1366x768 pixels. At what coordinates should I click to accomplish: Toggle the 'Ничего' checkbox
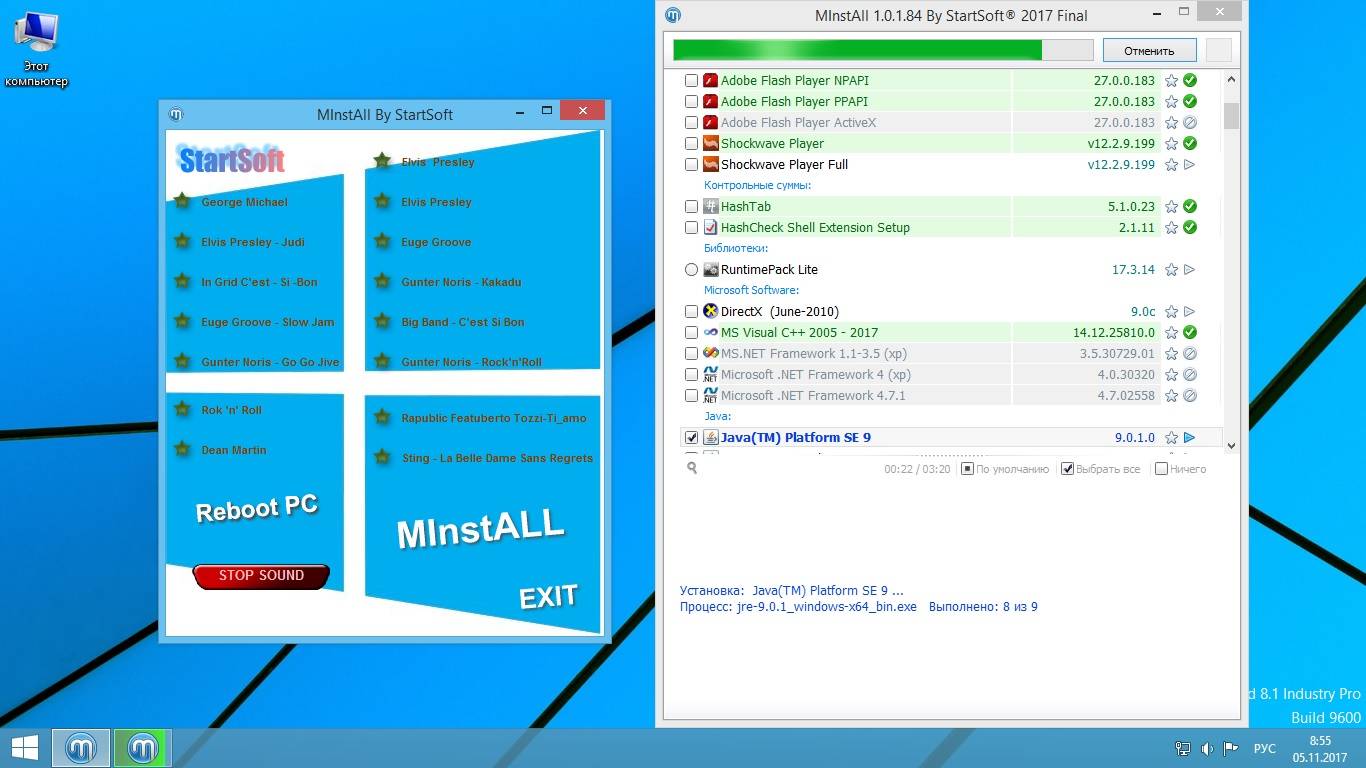point(1161,468)
